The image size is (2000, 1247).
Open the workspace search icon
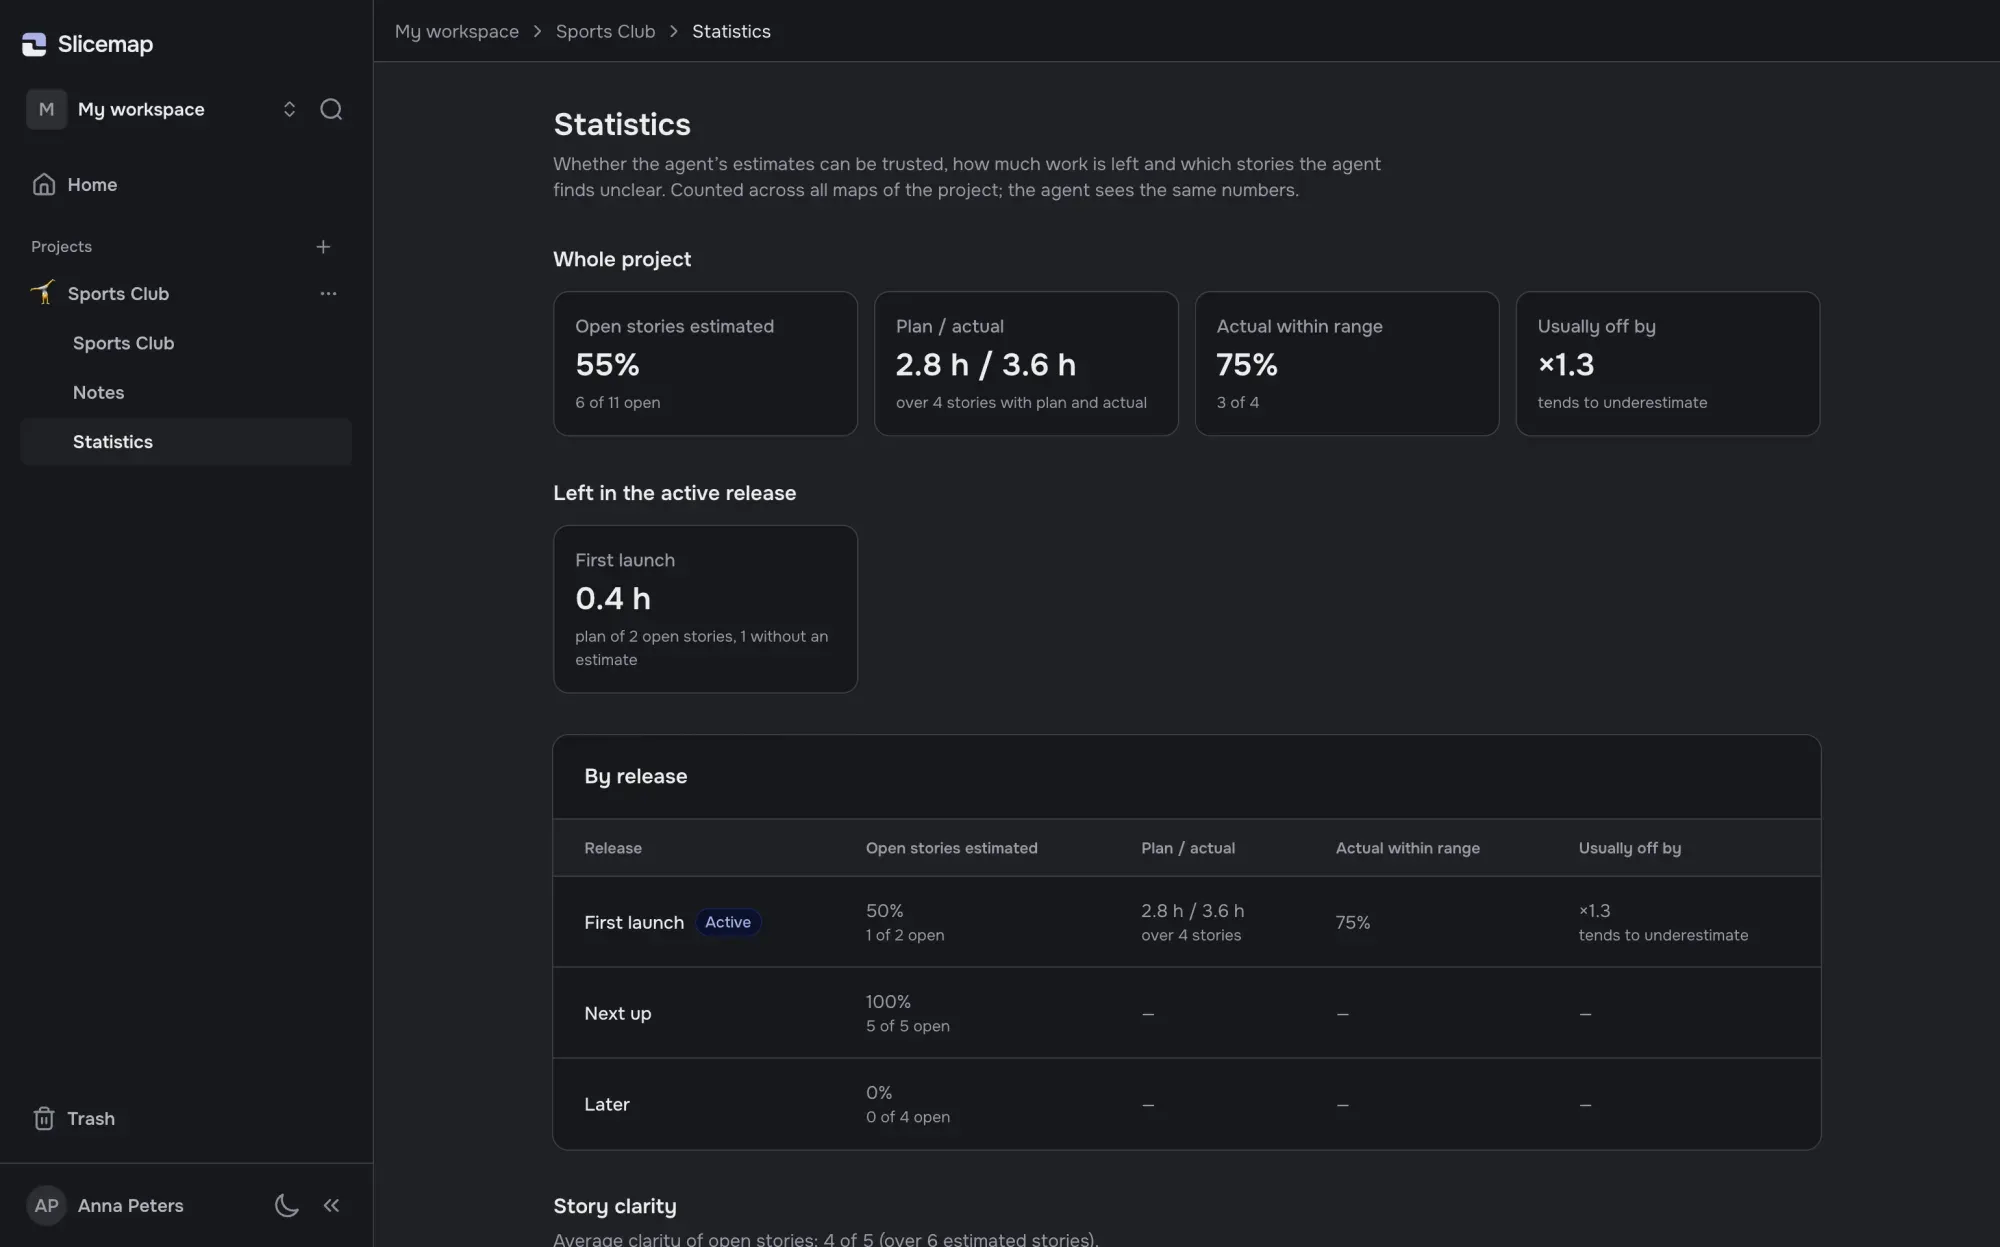pyautogui.click(x=331, y=109)
